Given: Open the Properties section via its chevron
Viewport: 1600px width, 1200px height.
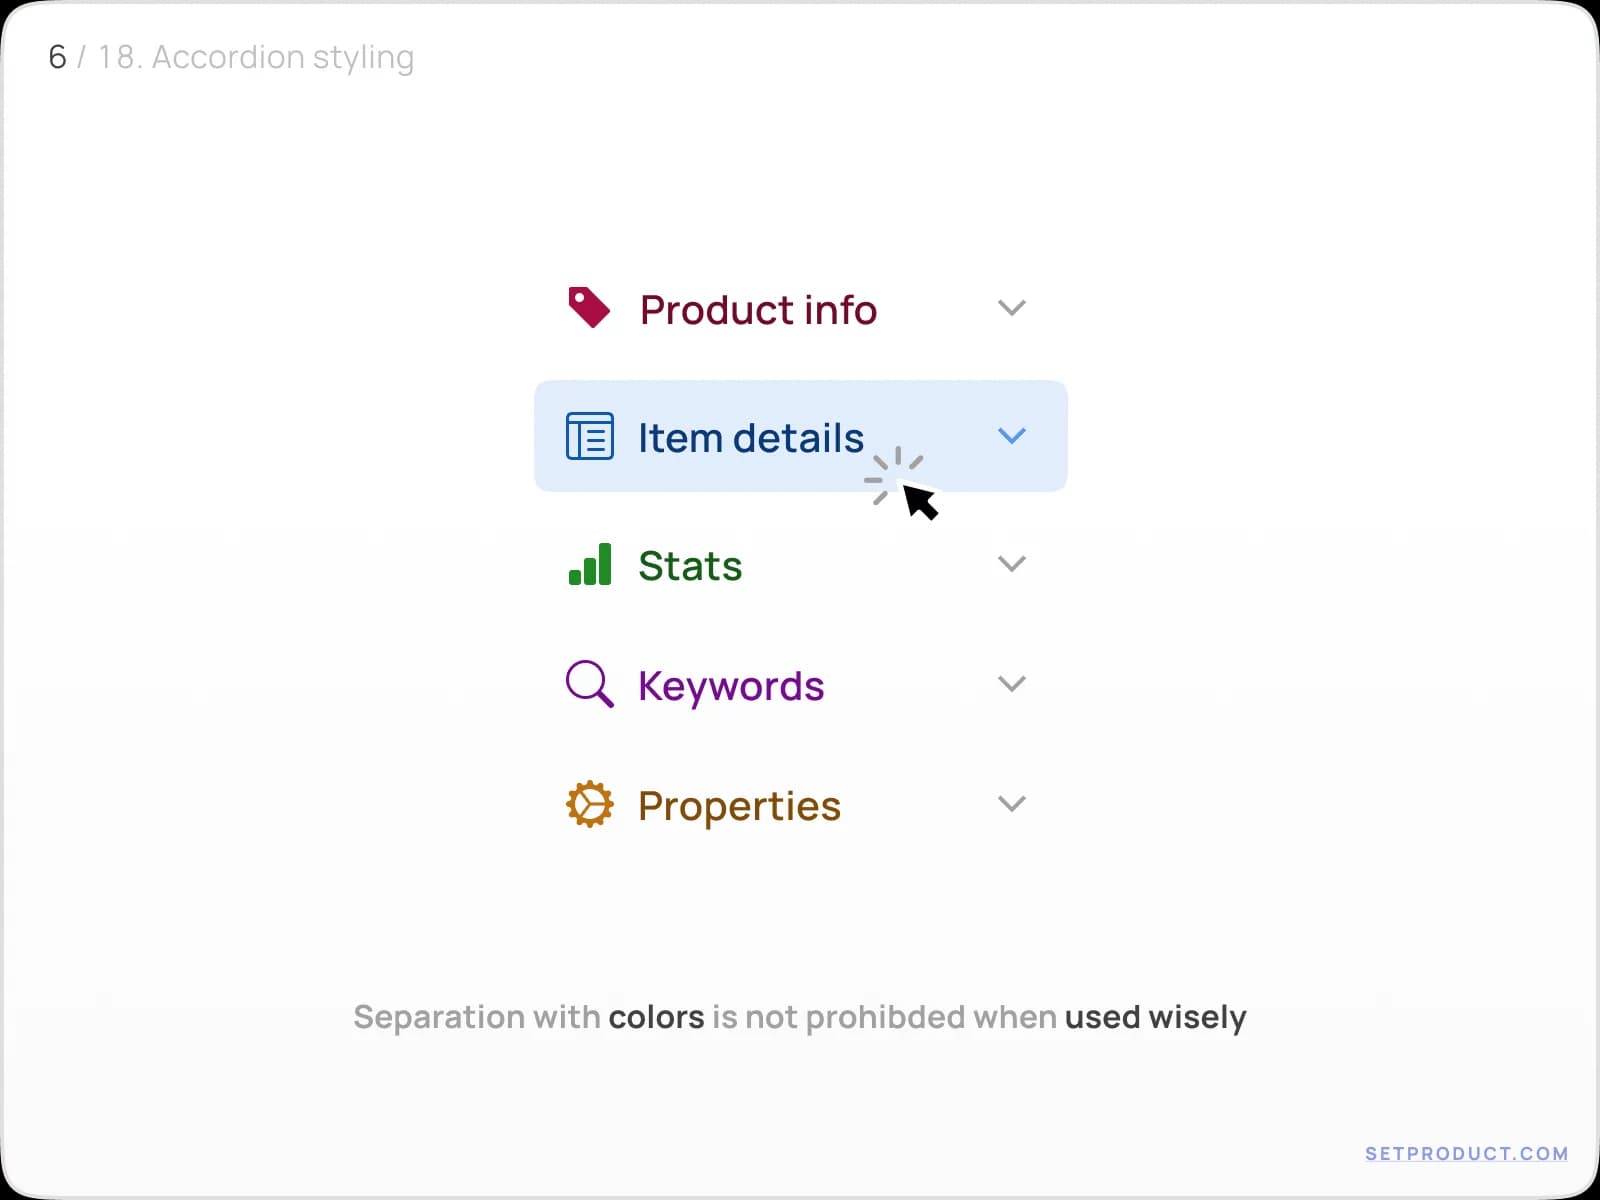Looking at the screenshot, I should pyautogui.click(x=1012, y=803).
